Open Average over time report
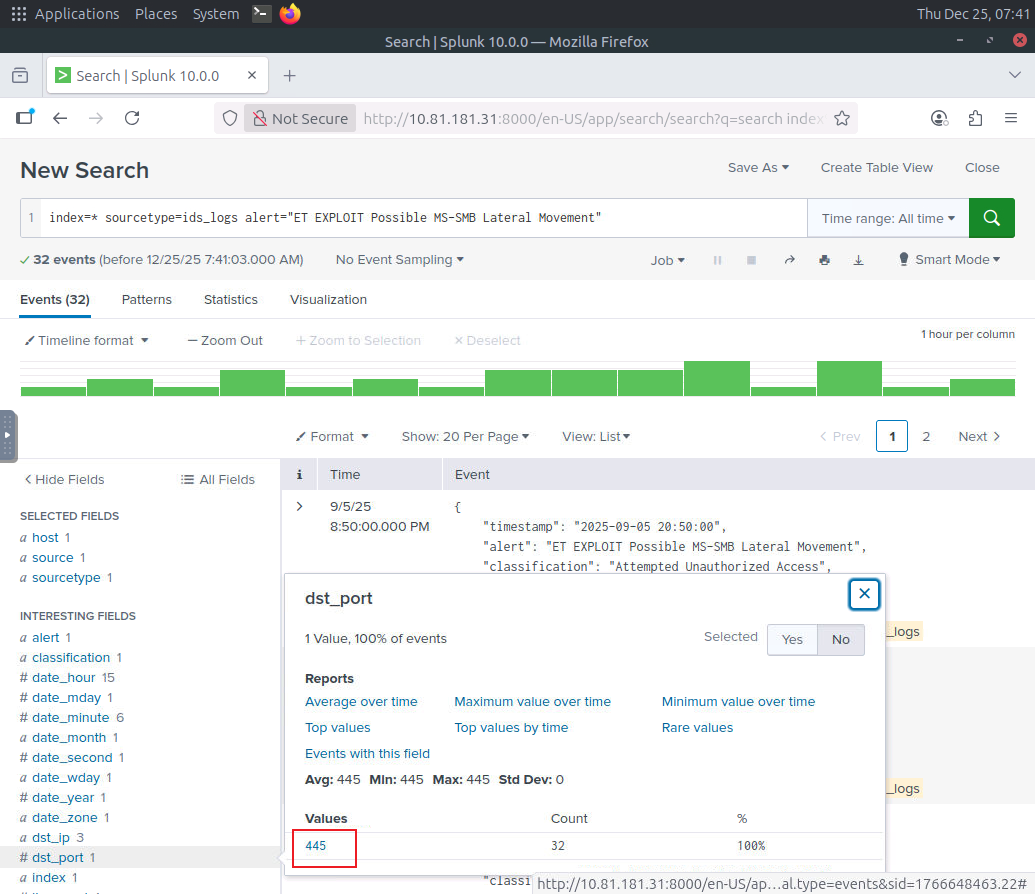The image size is (1035, 894). (361, 701)
